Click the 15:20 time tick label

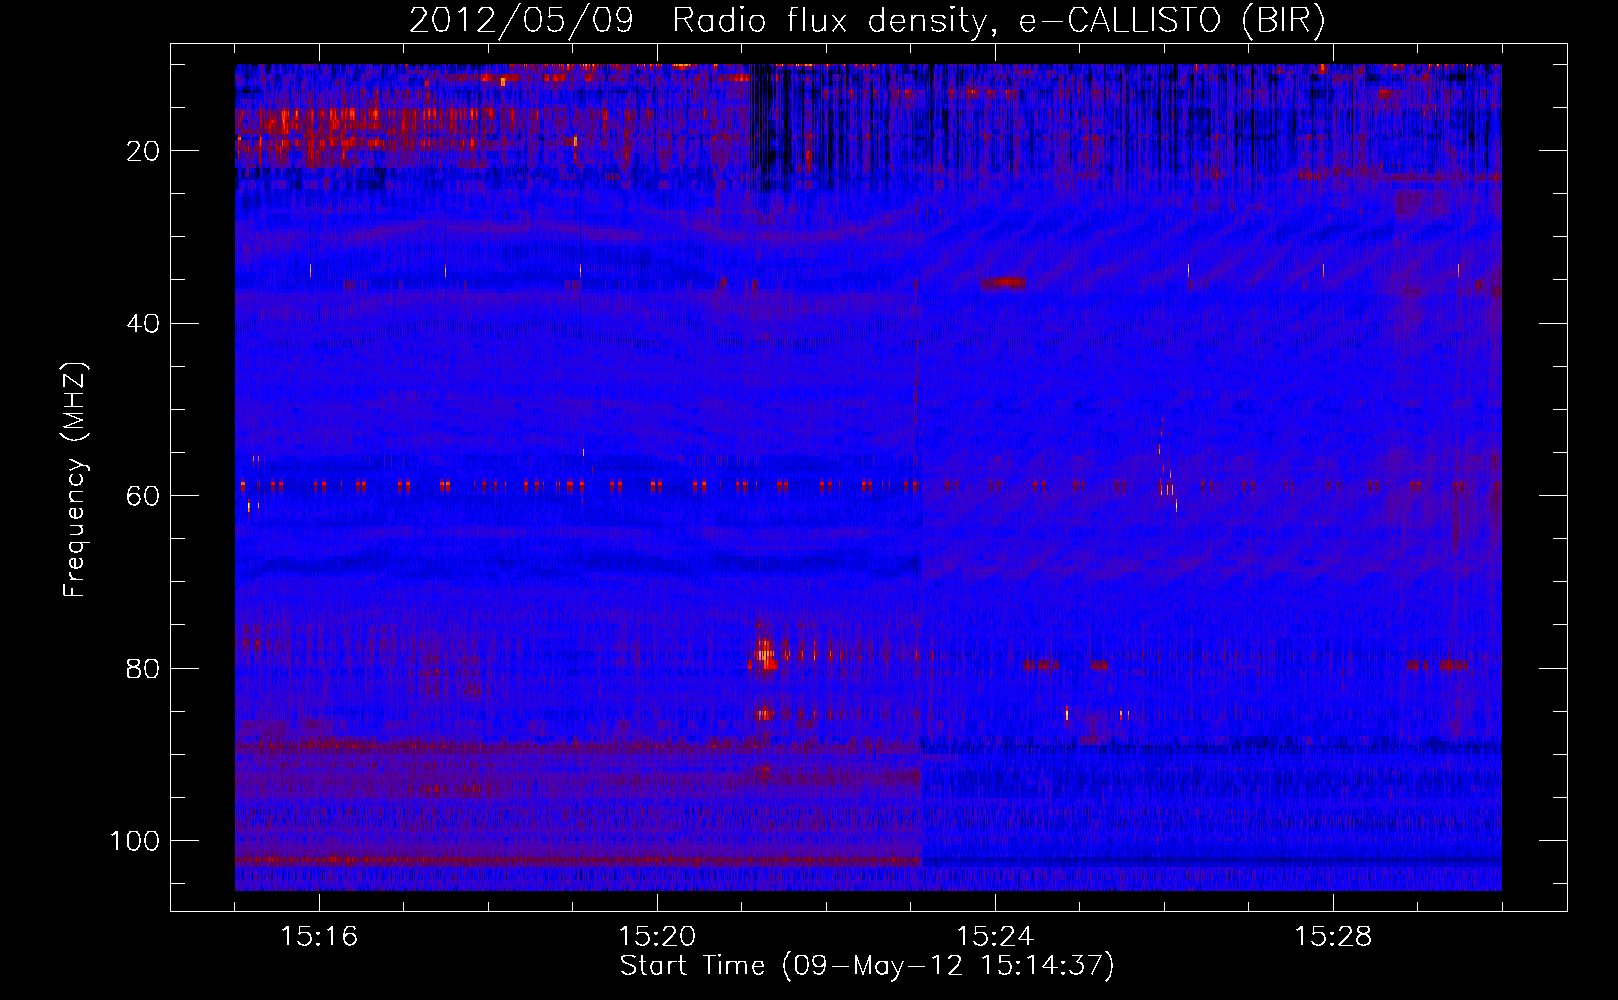pos(657,937)
